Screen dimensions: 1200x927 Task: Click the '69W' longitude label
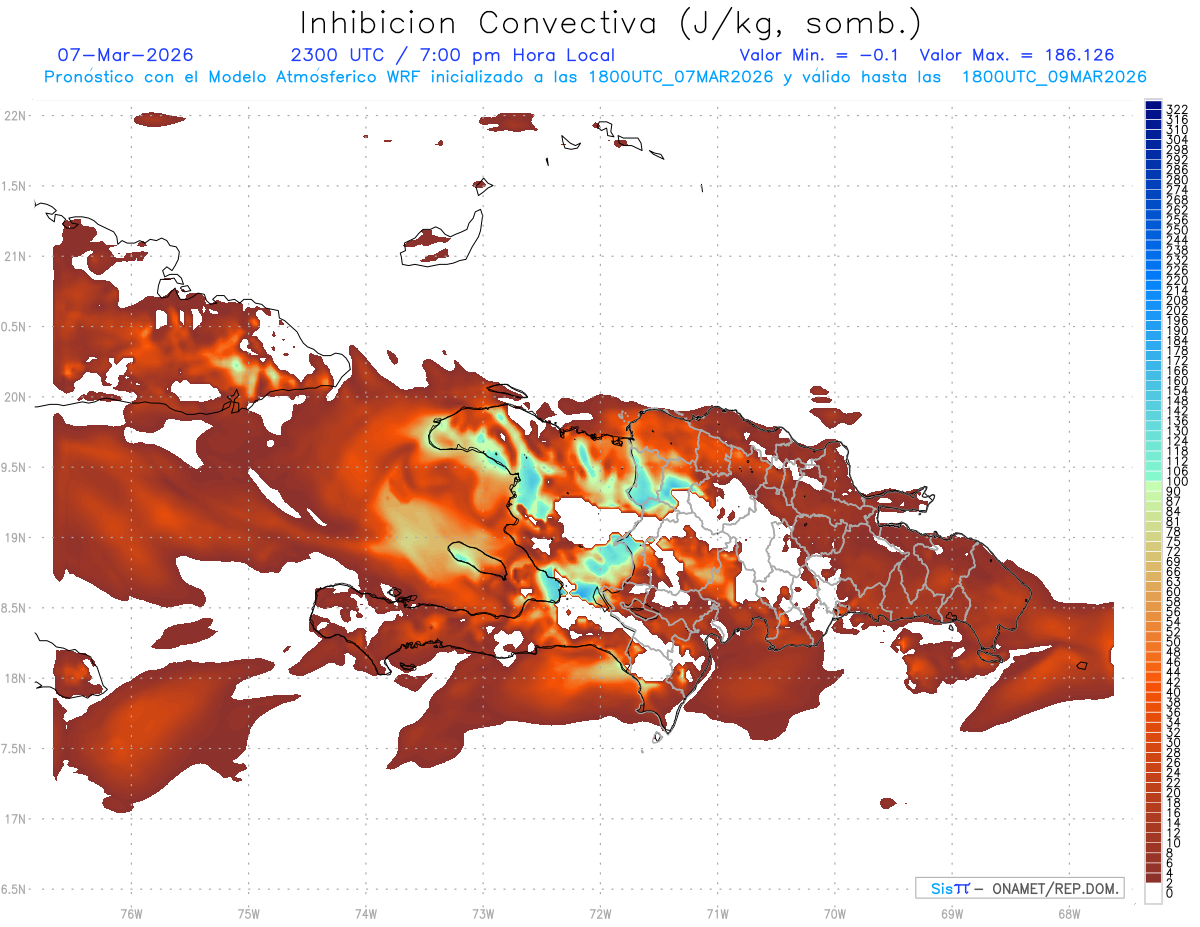pos(952,913)
